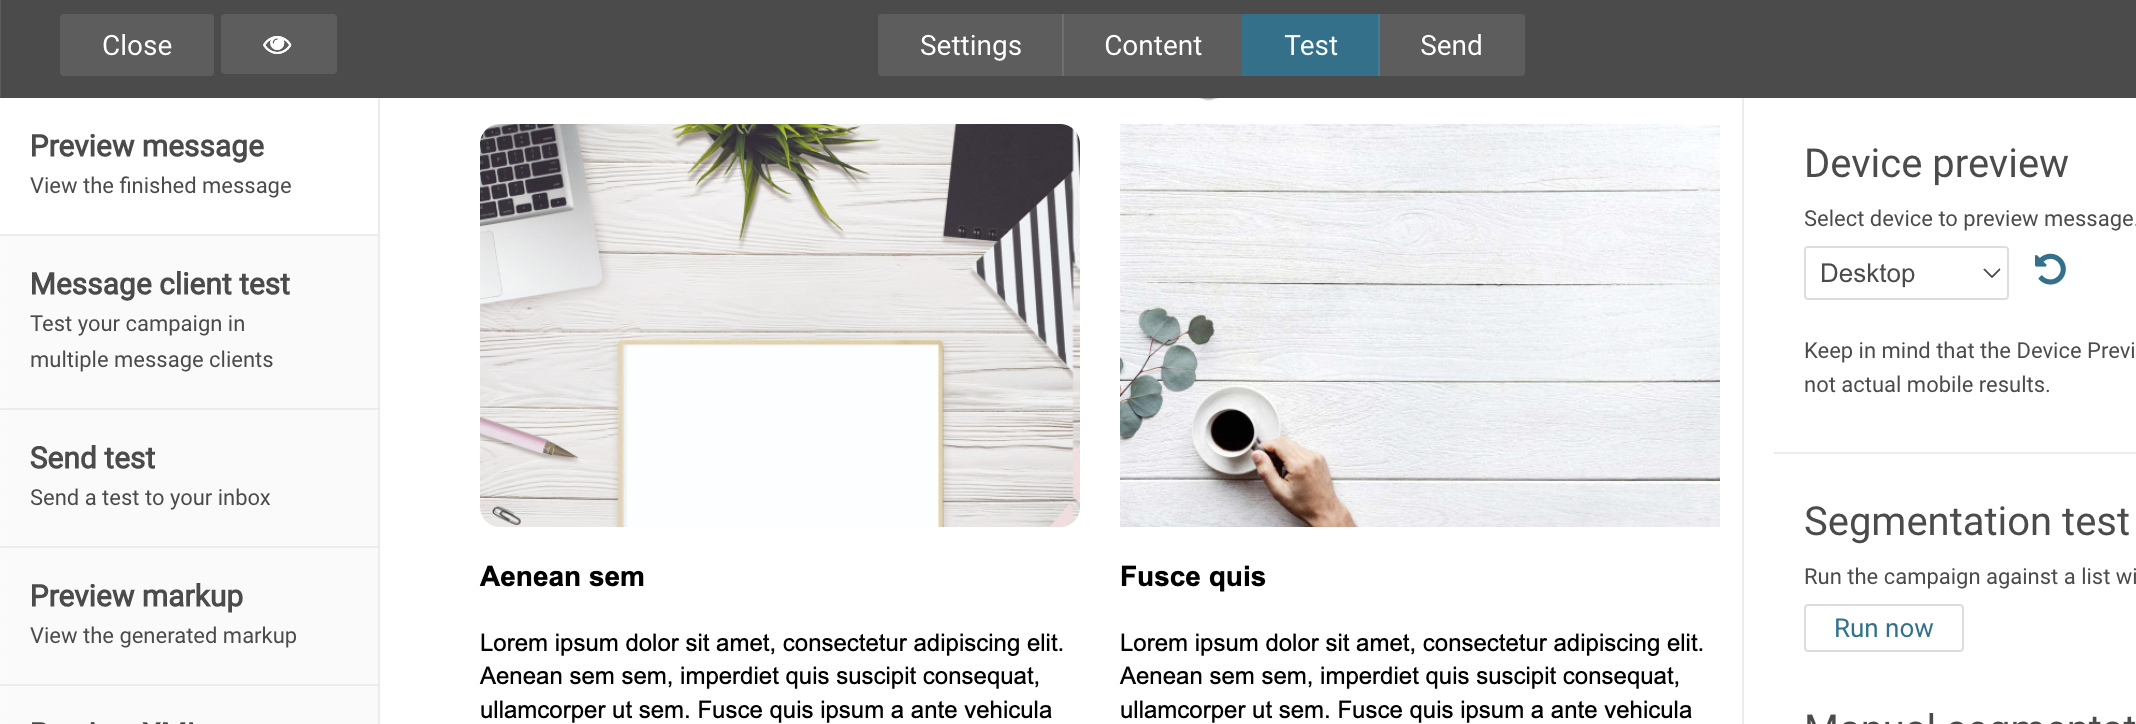Choose Send test in sidebar

pos(189,478)
